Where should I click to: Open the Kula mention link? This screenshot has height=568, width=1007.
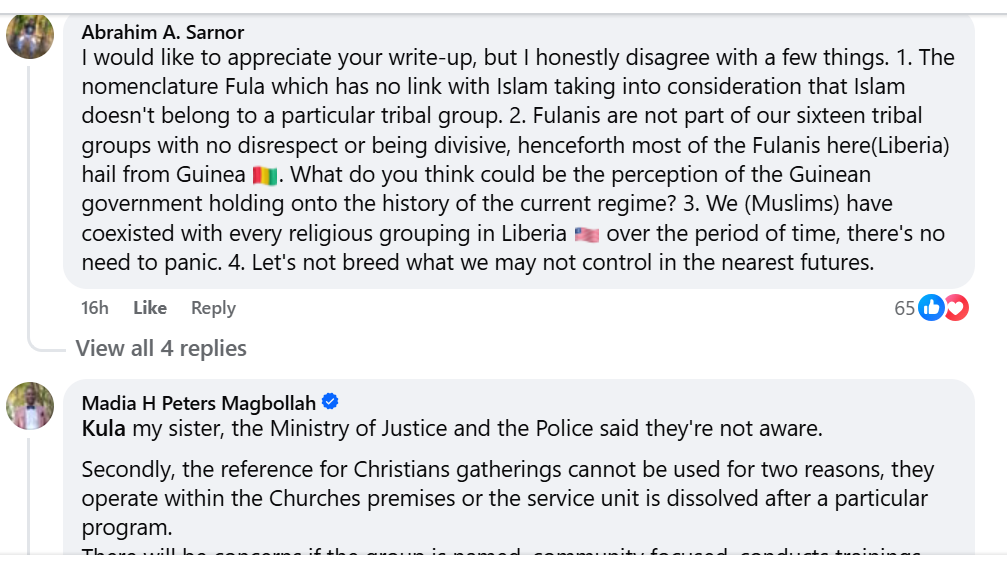click(x=103, y=430)
